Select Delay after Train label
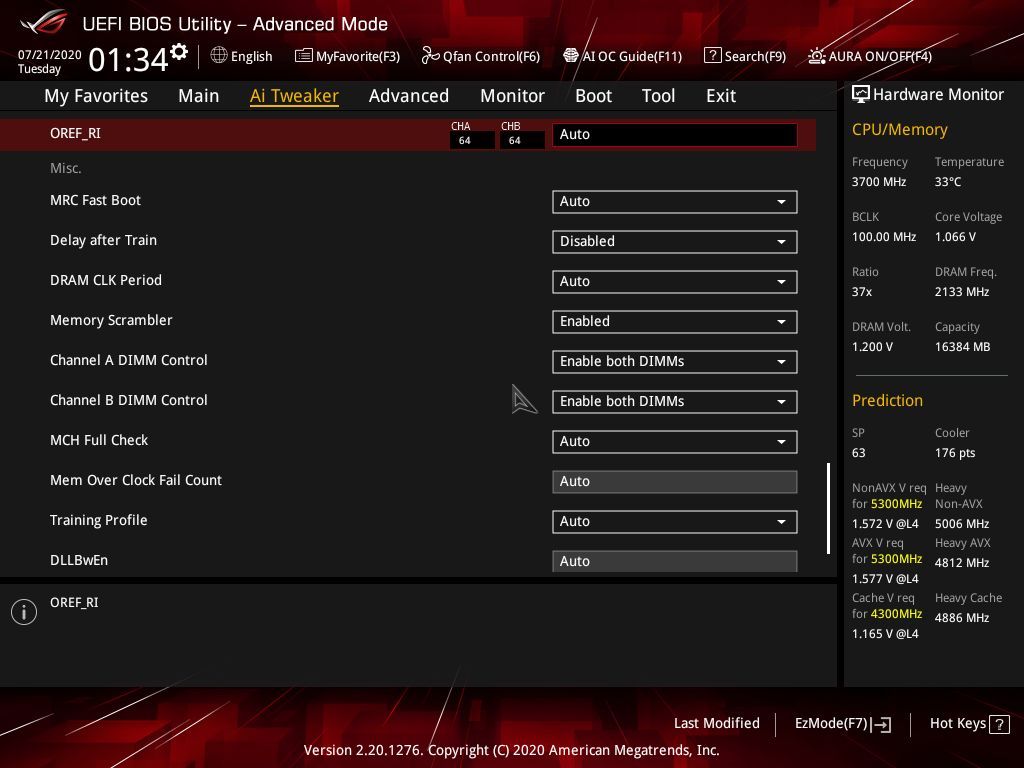1024x768 pixels. [x=103, y=240]
